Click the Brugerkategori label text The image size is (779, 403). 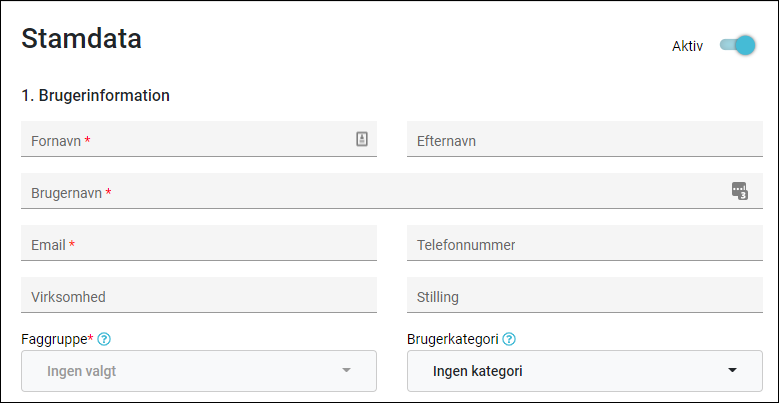(x=453, y=339)
